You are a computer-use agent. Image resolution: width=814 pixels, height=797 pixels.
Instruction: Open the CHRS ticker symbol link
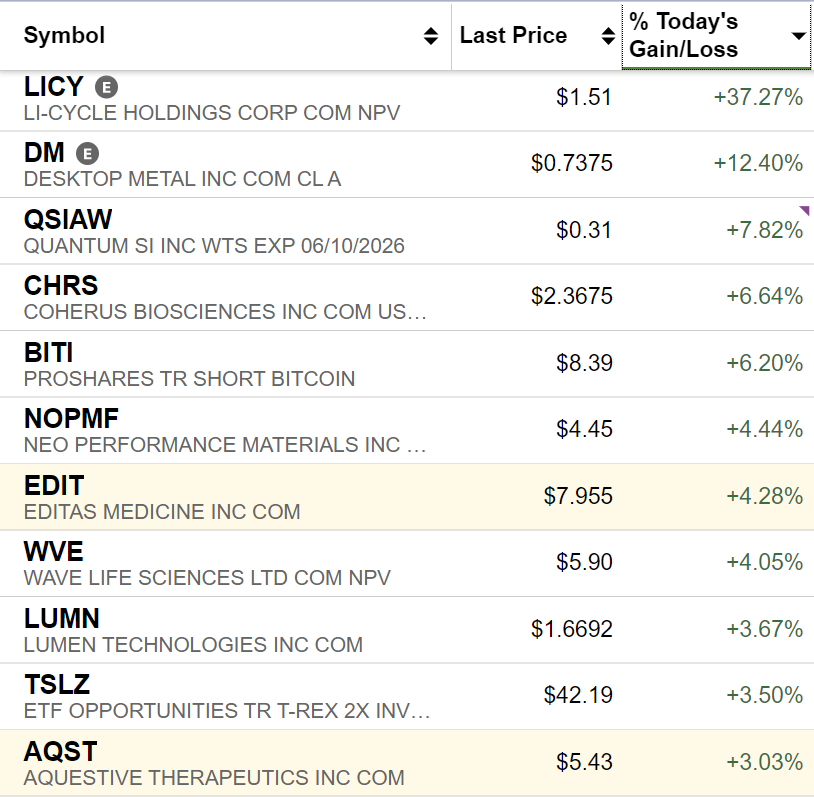pos(61,286)
